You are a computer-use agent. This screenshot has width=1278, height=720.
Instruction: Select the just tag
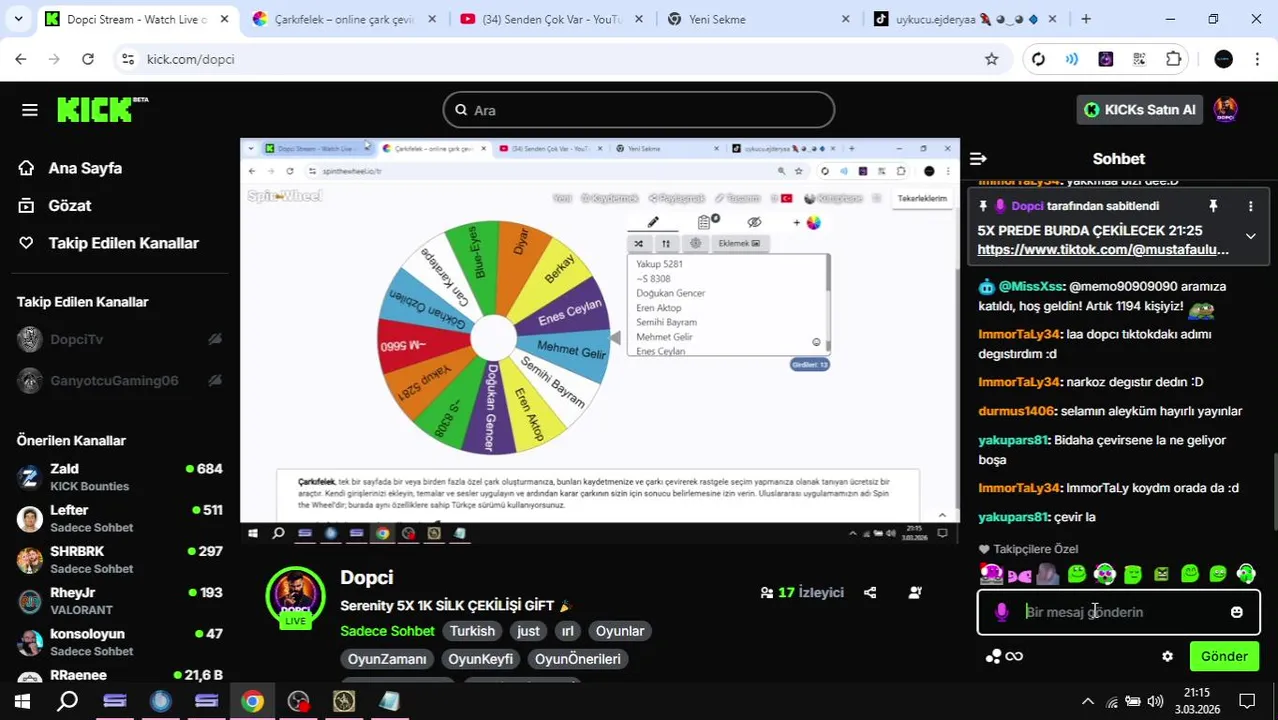528,631
